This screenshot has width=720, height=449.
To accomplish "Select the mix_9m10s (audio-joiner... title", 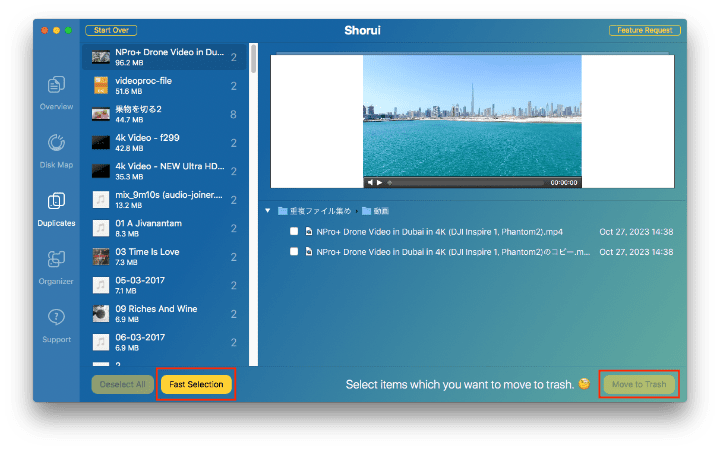I will click(x=169, y=195).
